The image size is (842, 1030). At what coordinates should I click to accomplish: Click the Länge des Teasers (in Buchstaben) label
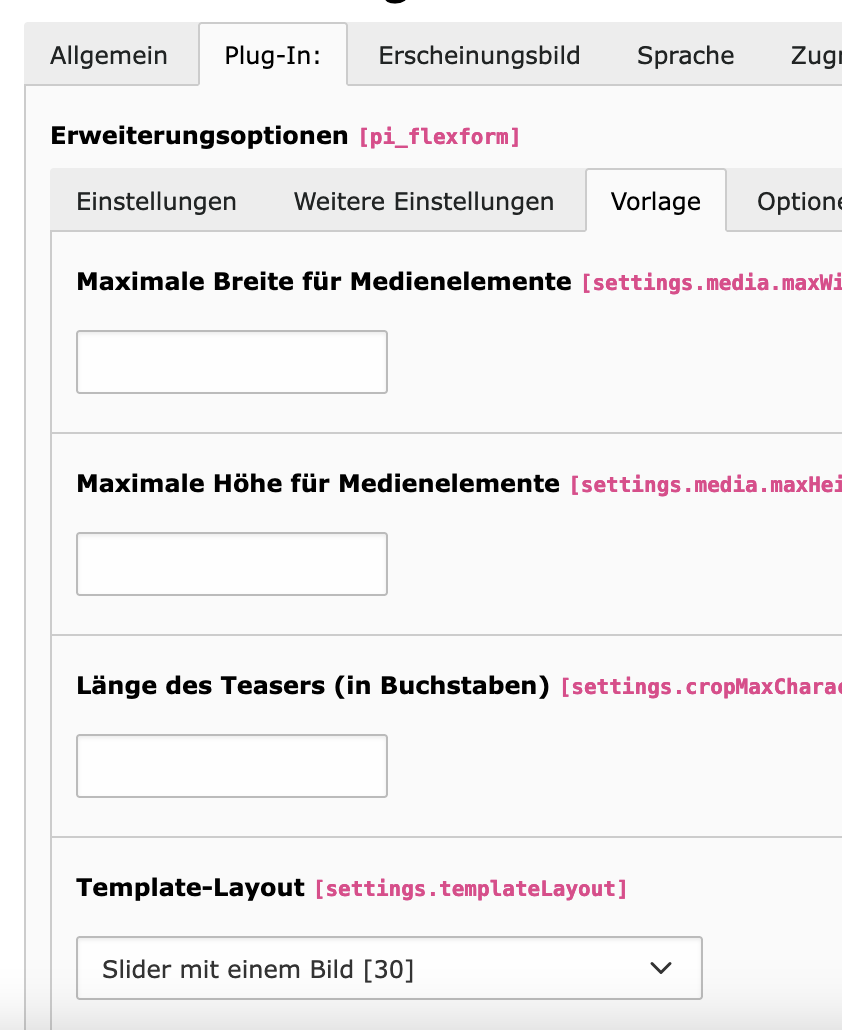click(x=313, y=686)
